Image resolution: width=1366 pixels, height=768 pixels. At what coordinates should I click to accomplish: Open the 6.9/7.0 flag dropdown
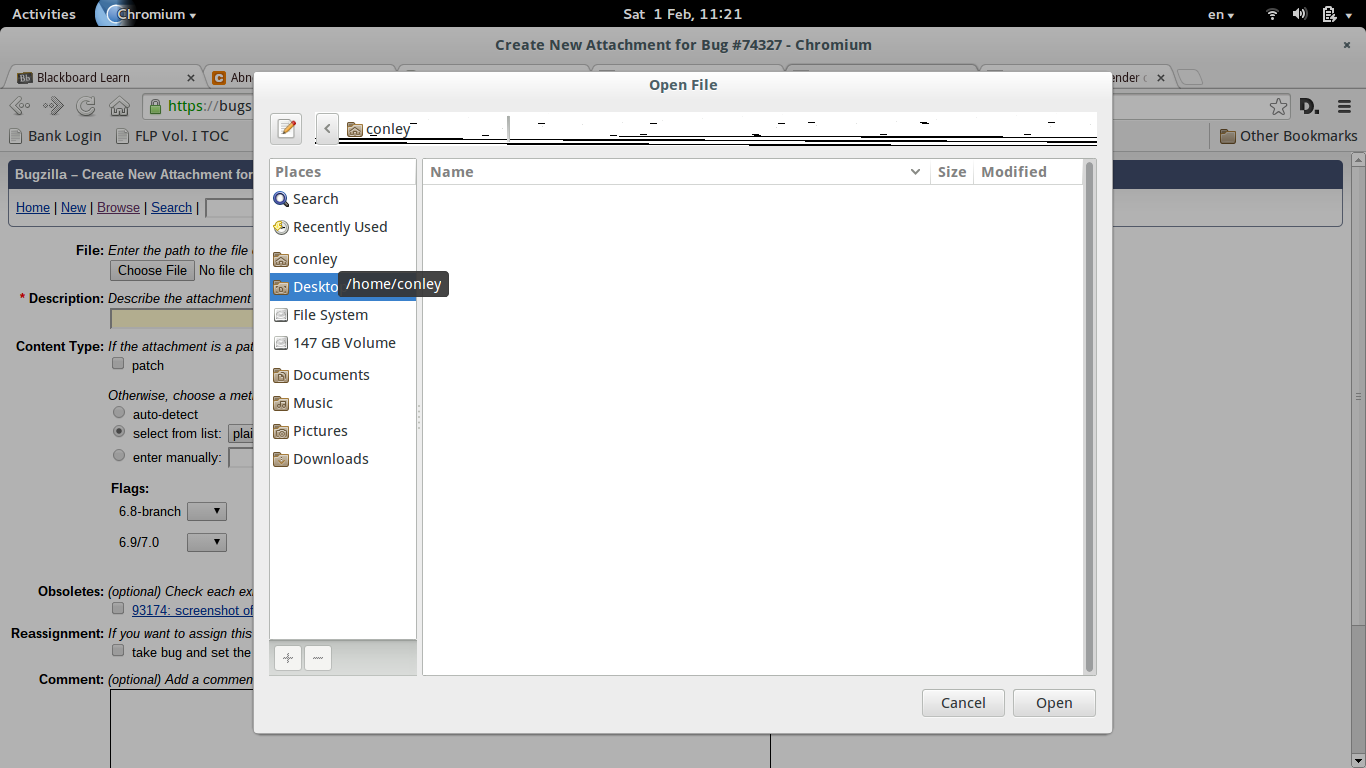(206, 542)
